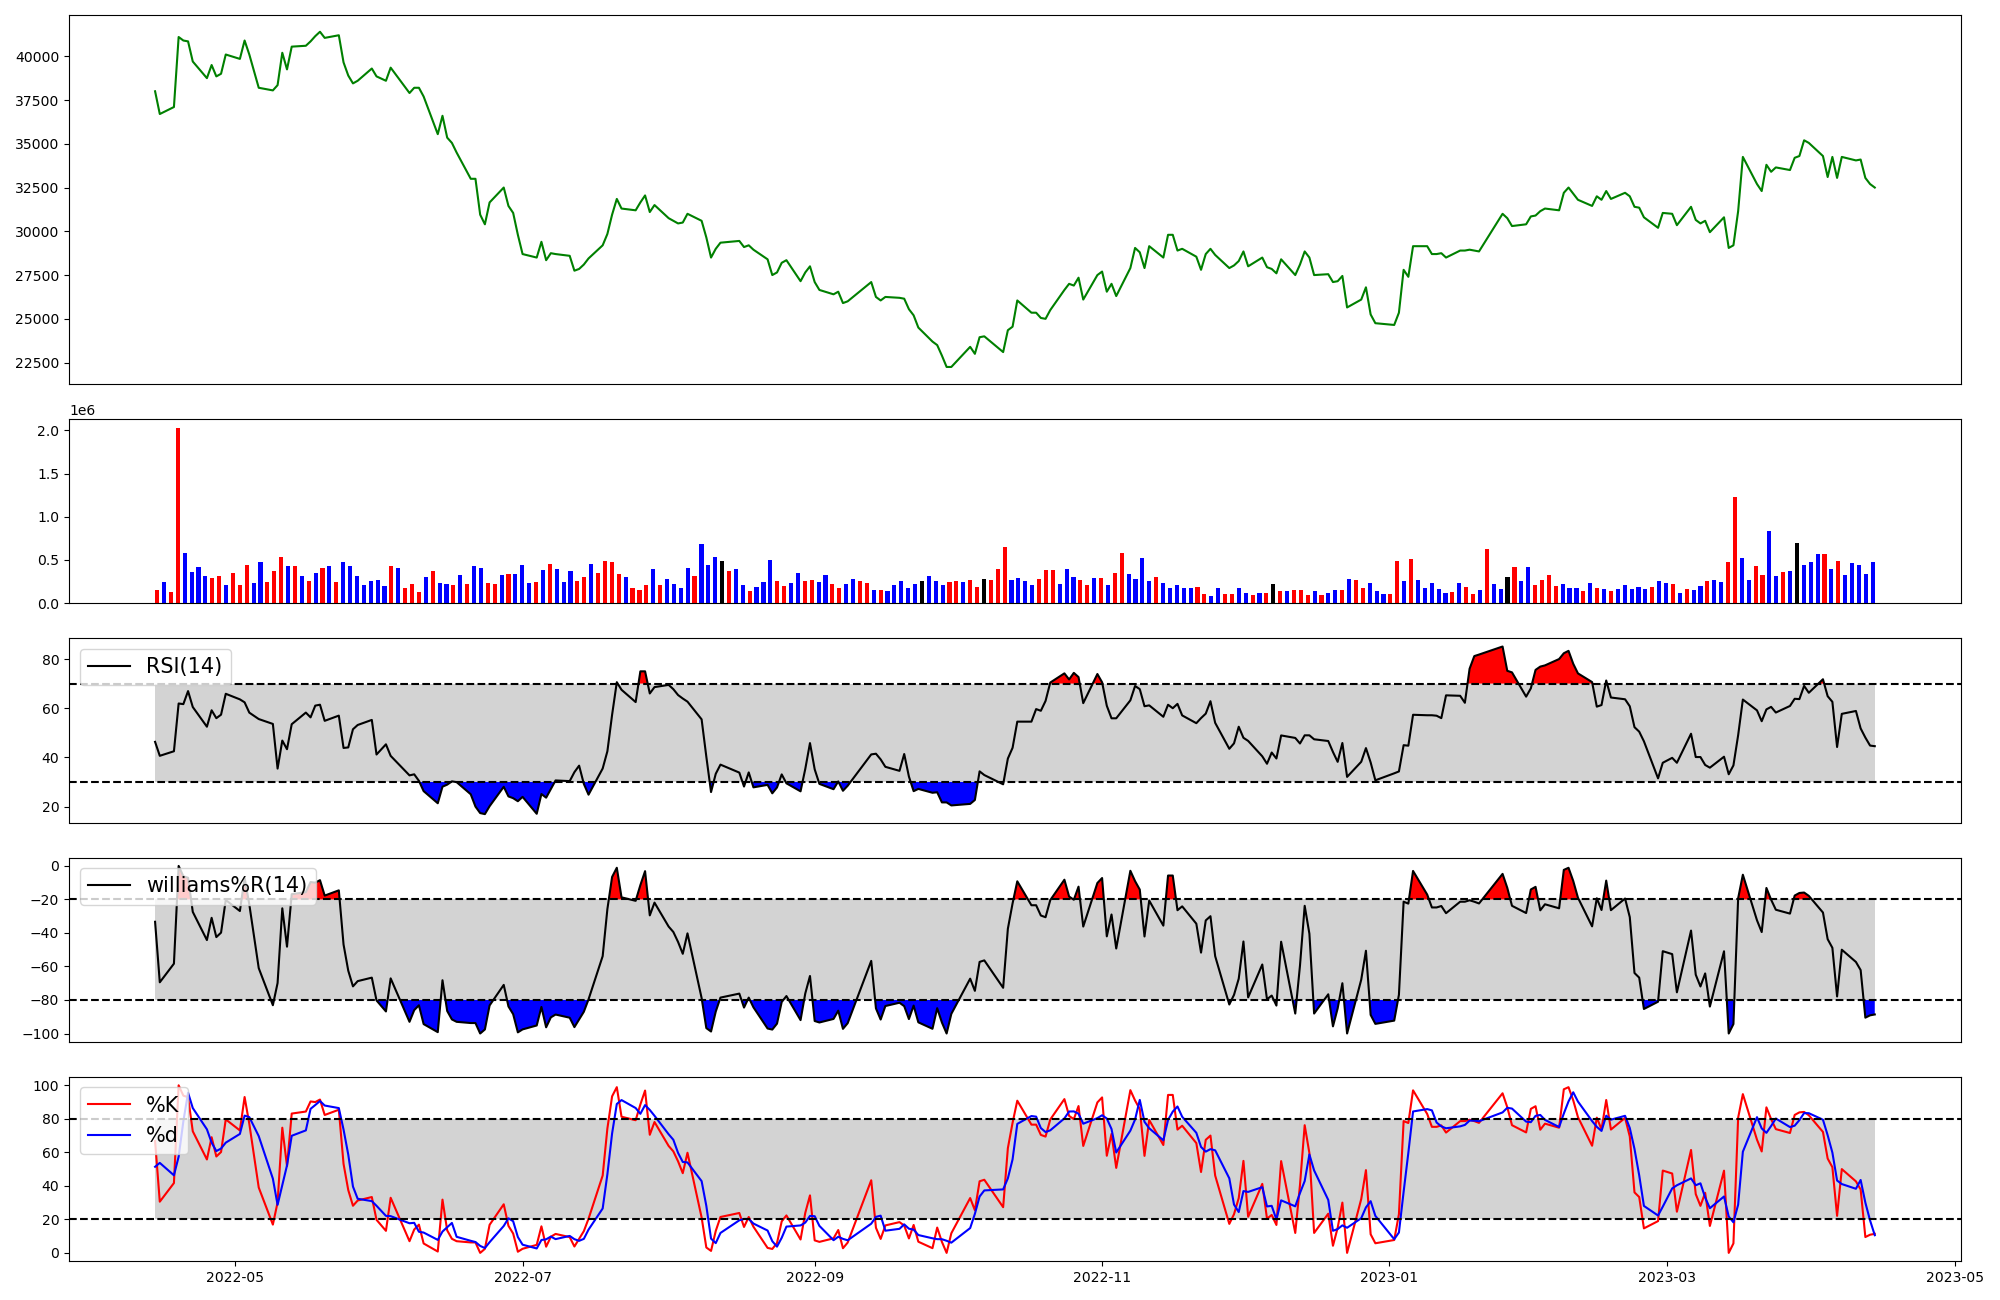This screenshot has height=1300, width=2000.
Task: Select the %K legend text
Action: (x=162, y=1105)
